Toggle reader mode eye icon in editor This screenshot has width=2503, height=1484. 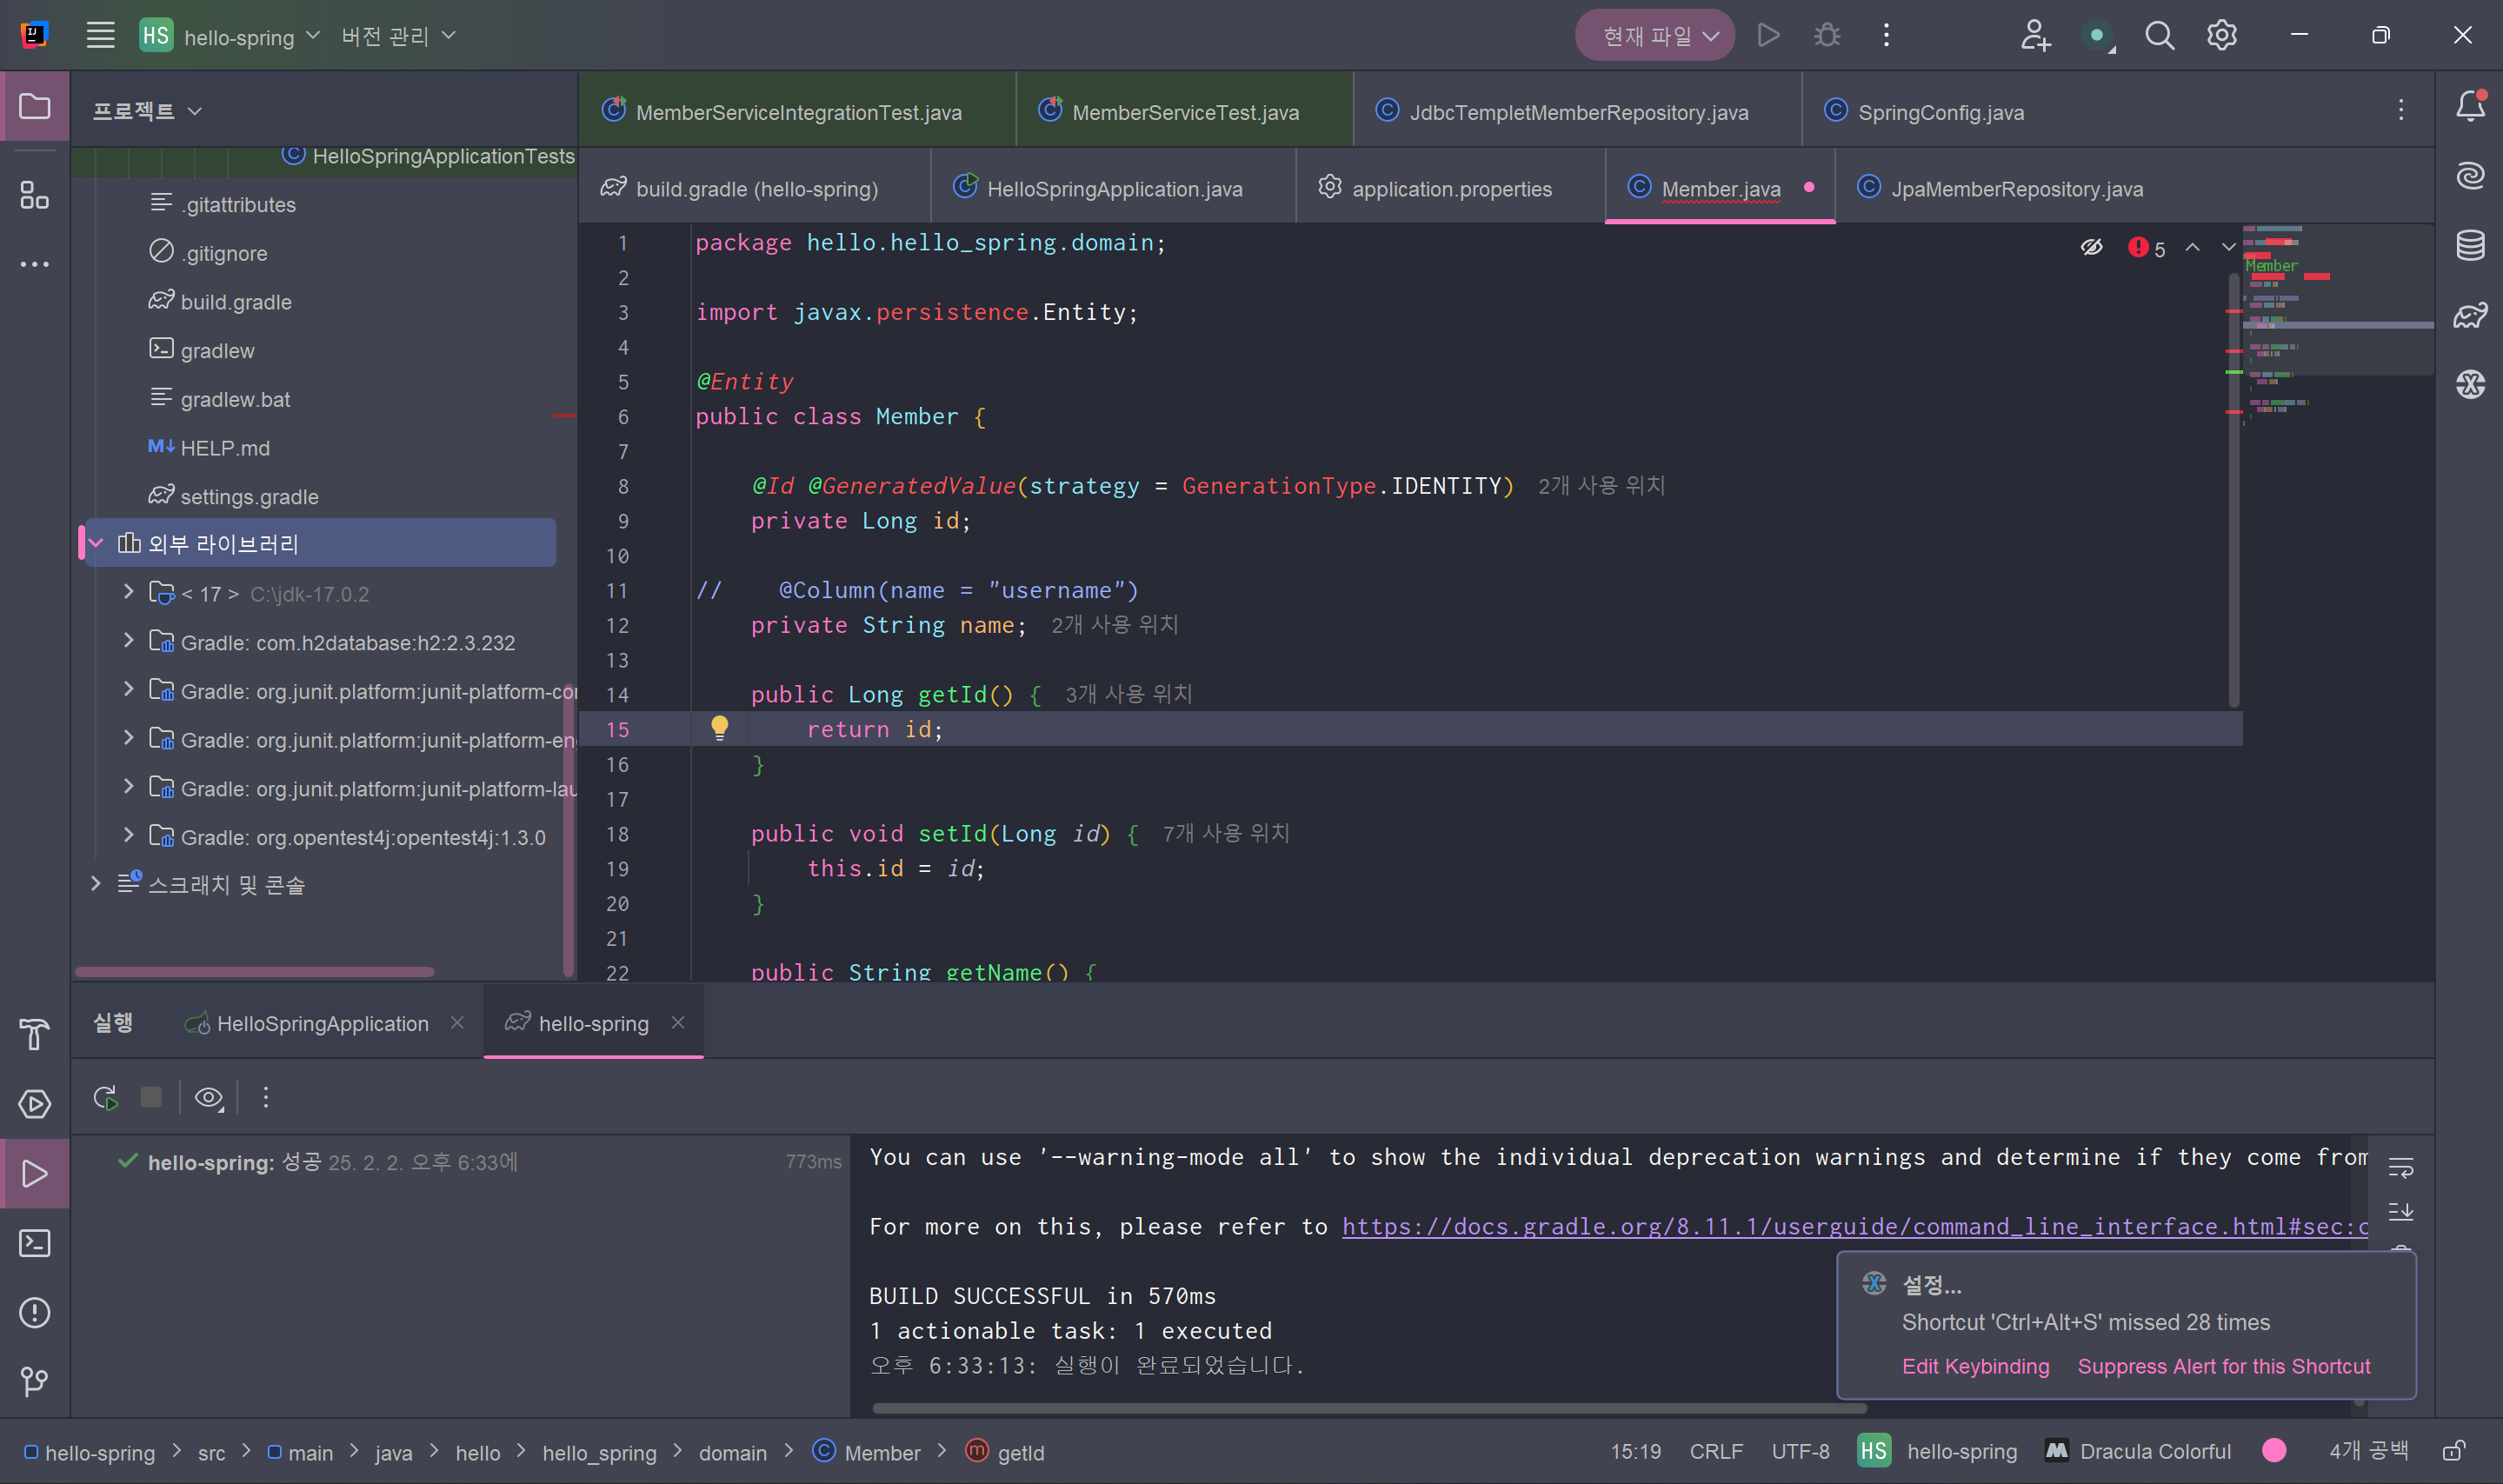point(2091,247)
